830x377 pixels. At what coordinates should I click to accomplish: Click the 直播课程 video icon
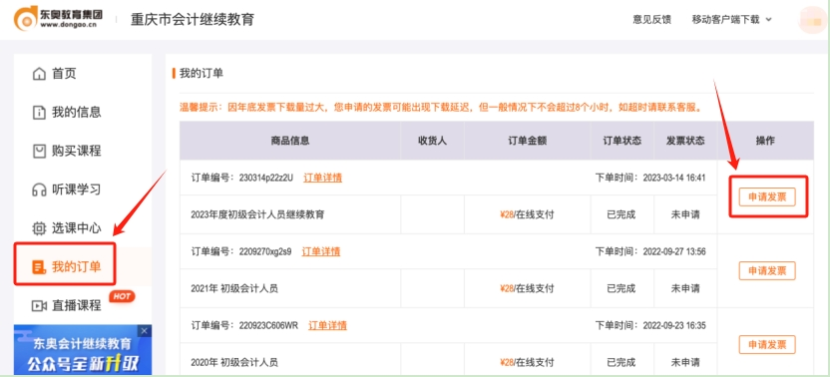coord(39,306)
